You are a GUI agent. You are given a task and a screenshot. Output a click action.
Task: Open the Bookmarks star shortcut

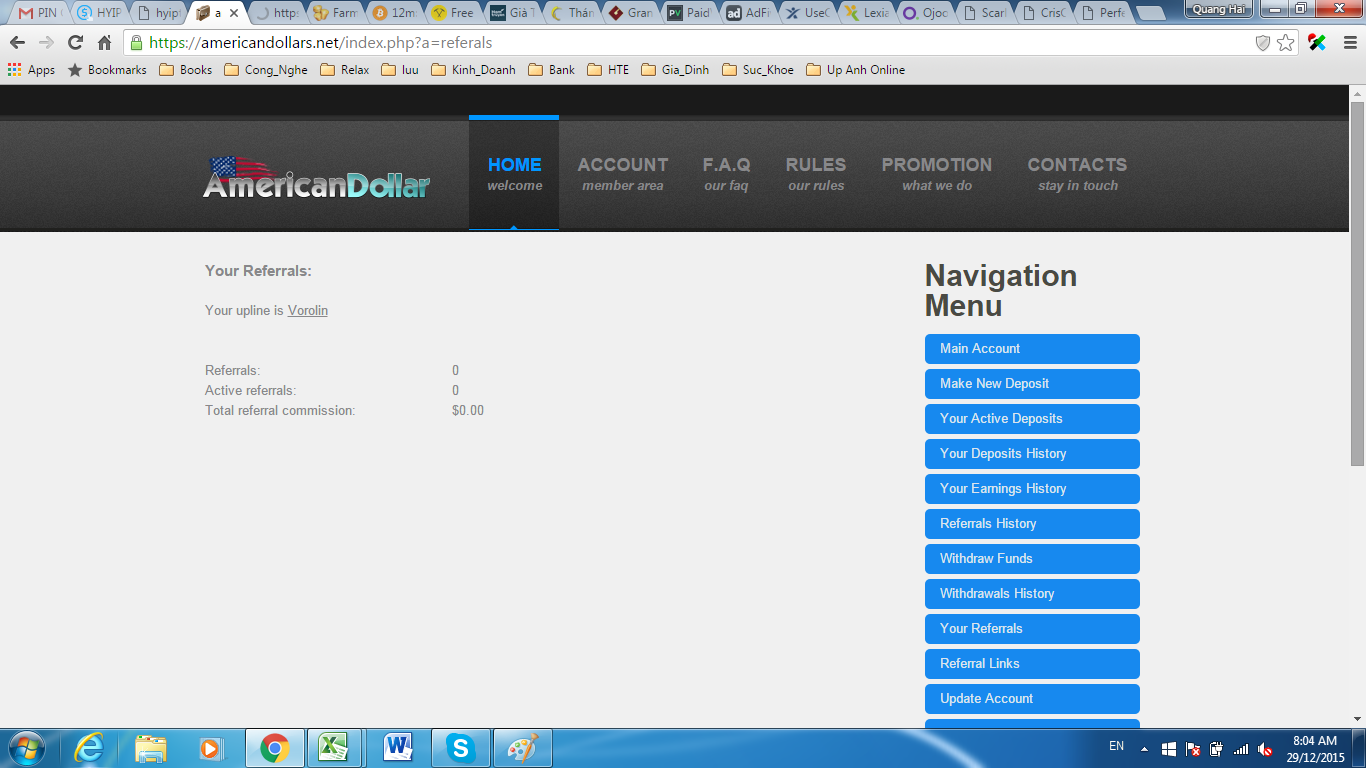tap(107, 70)
